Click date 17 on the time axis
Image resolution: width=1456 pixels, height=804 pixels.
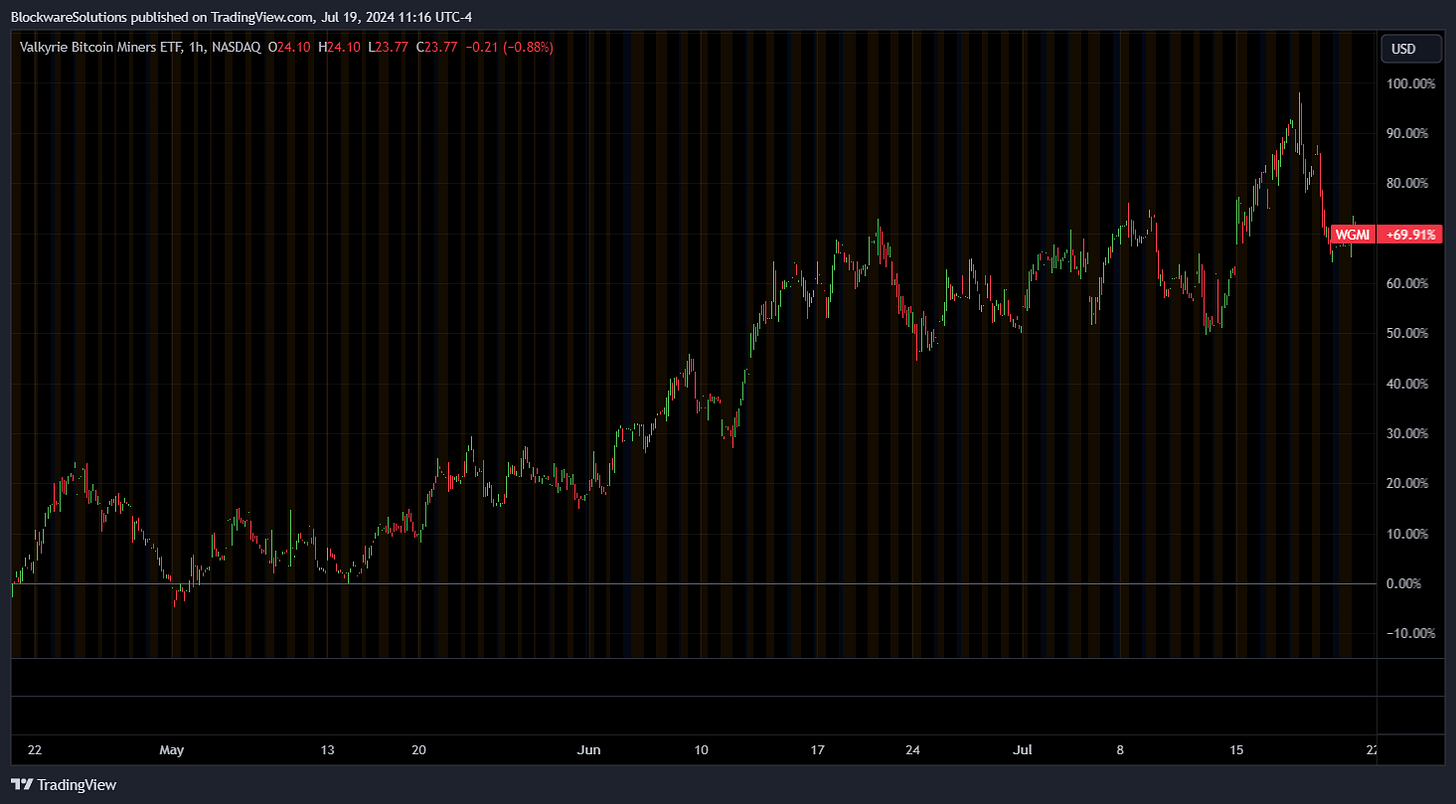pos(817,750)
